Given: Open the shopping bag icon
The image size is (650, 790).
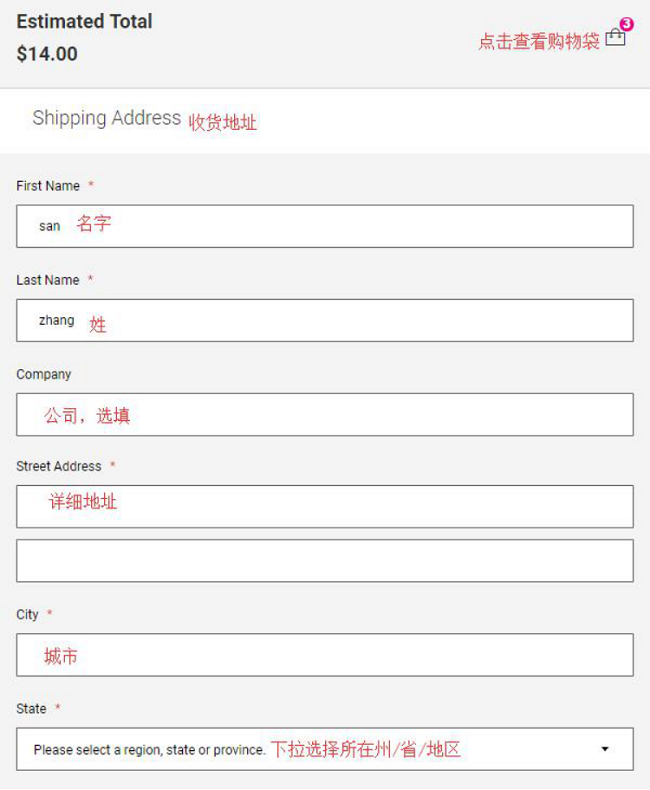Looking at the screenshot, I should 615,37.
